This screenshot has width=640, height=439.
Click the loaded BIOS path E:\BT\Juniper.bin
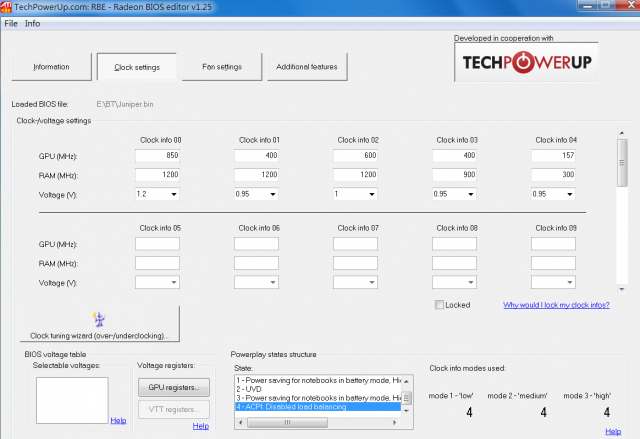[x=125, y=104]
